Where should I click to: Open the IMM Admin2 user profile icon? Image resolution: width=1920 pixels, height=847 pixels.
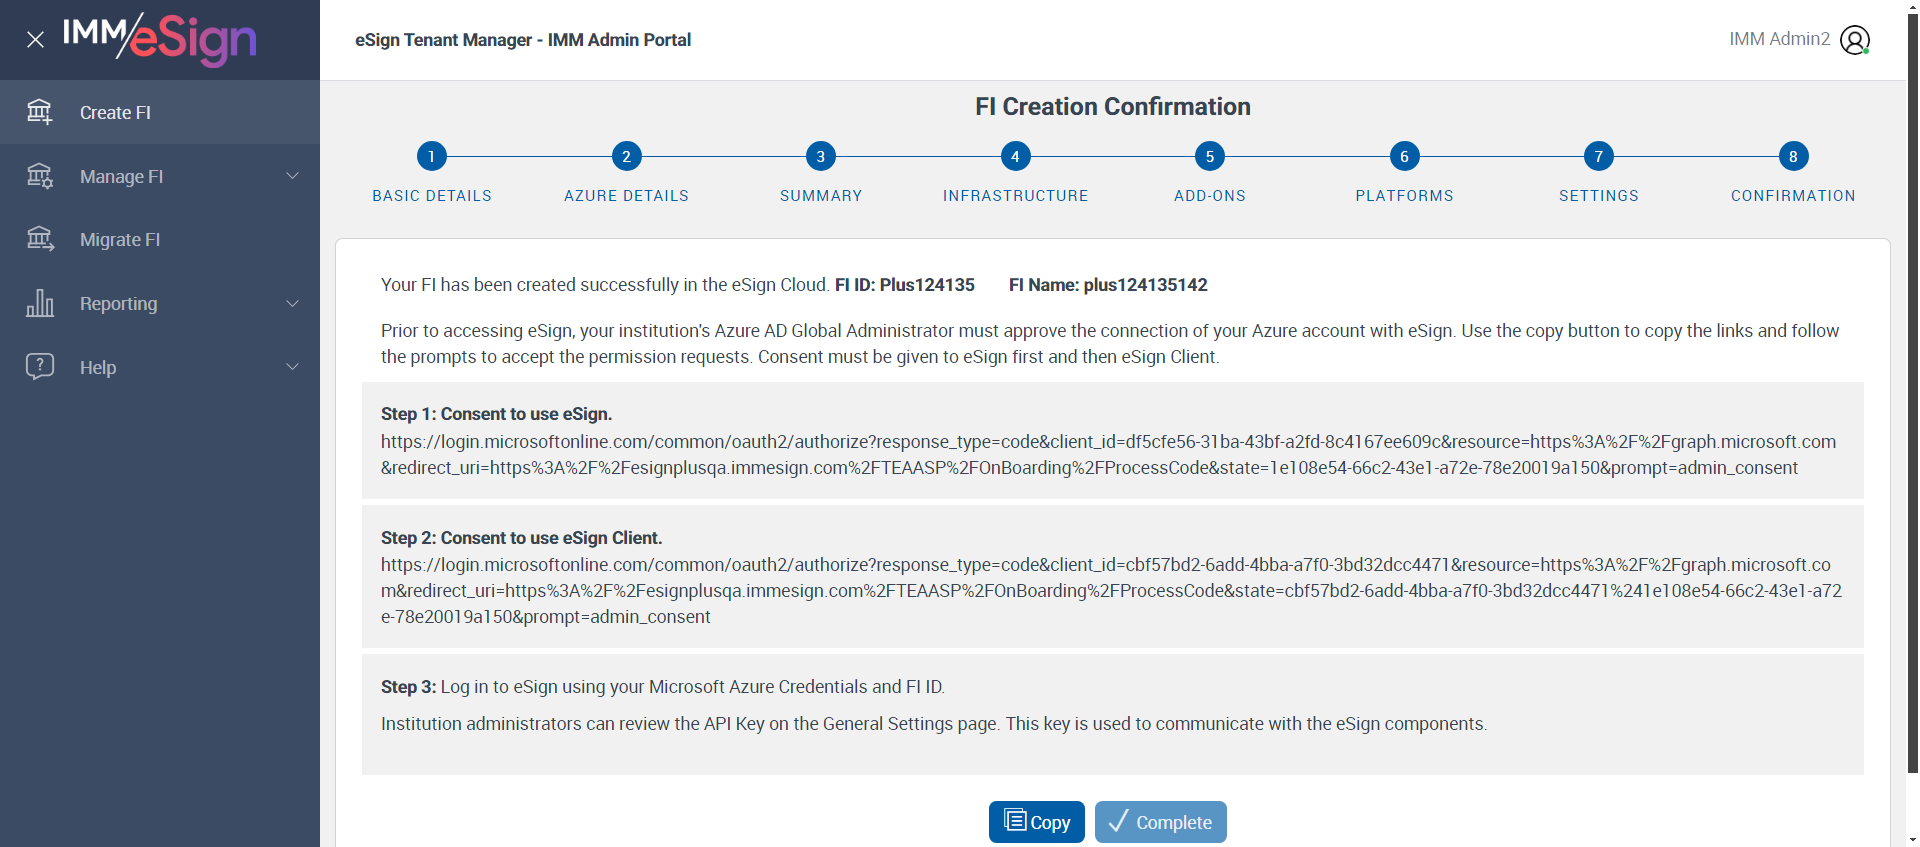pyautogui.click(x=1854, y=40)
